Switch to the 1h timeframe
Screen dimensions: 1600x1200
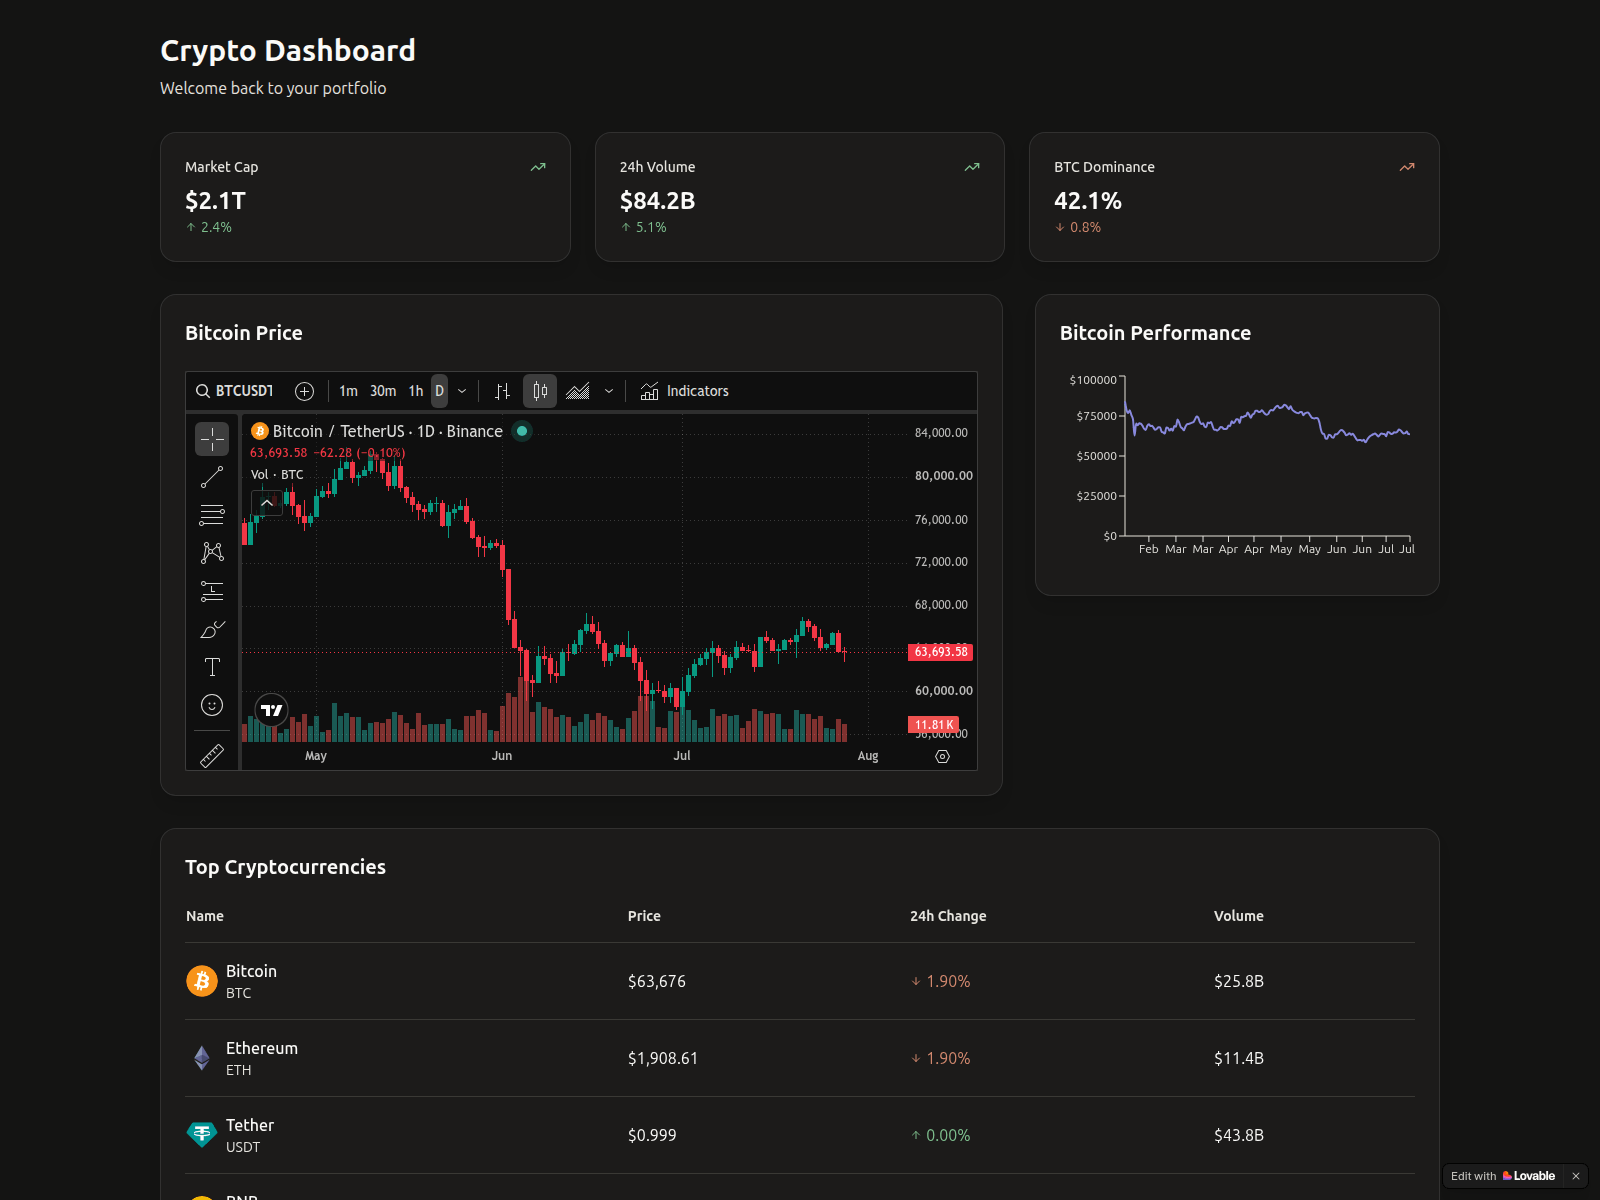pos(416,391)
